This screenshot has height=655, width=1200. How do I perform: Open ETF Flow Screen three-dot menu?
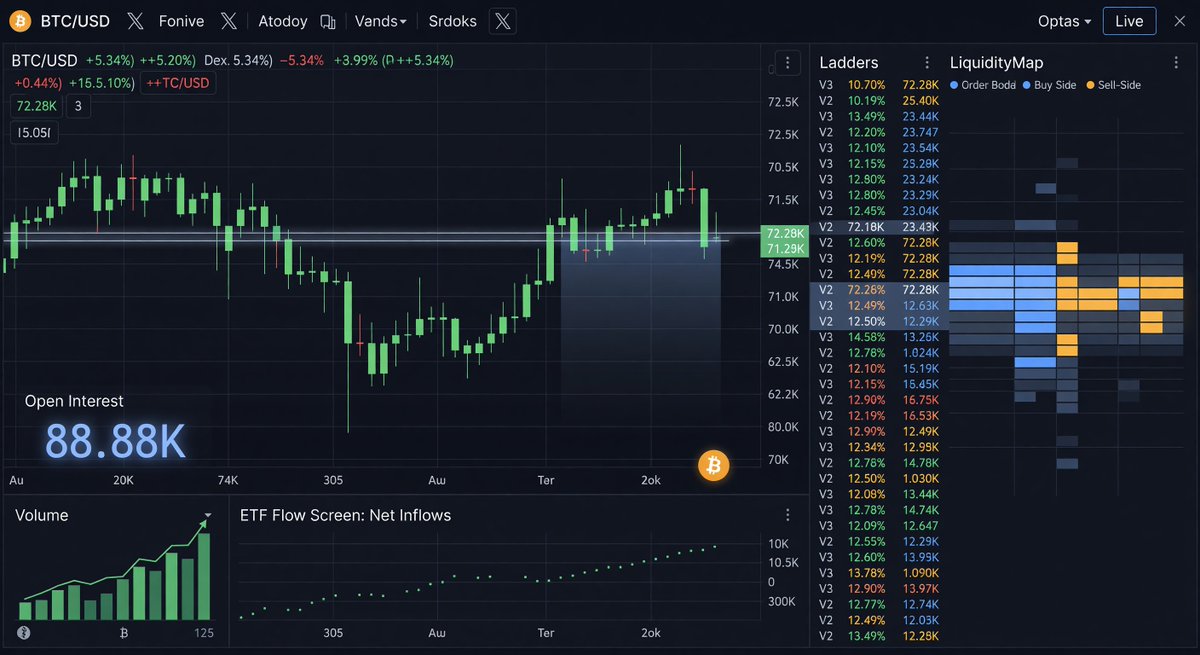(788, 515)
